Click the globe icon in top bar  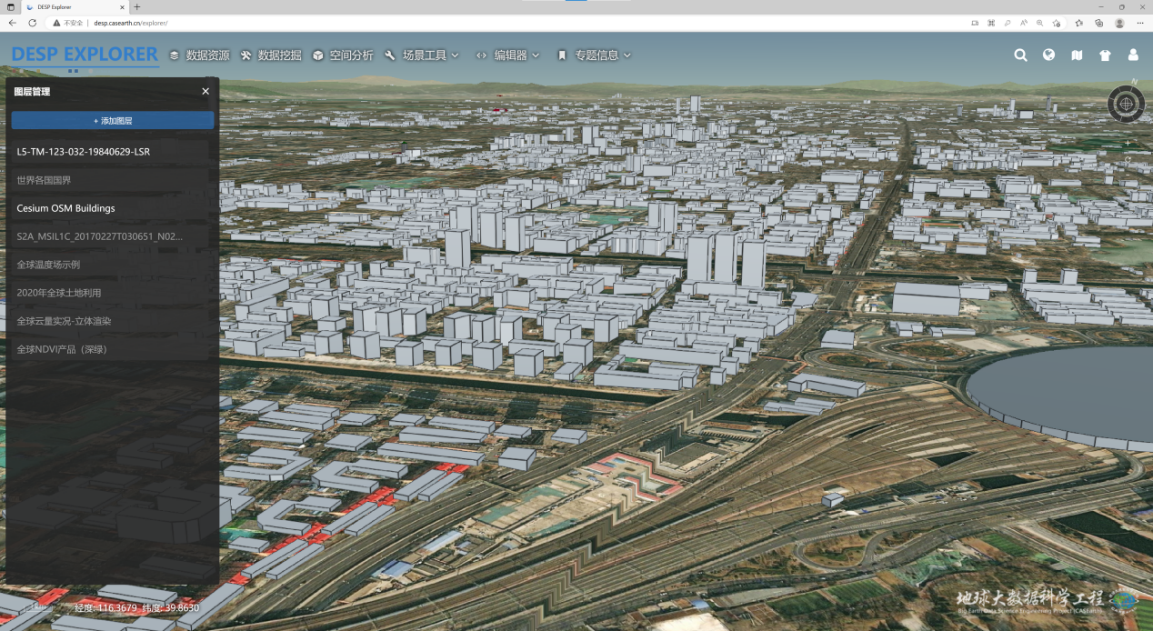(x=1048, y=56)
